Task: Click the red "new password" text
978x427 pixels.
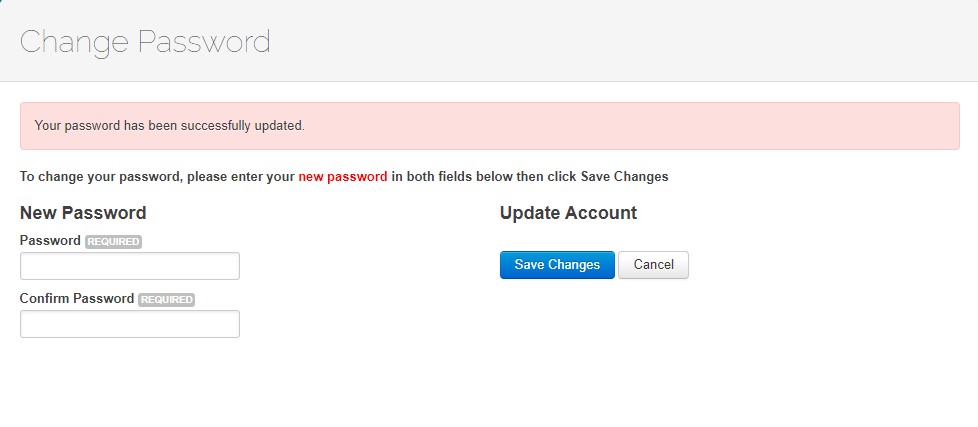Action: pyautogui.click(x=342, y=177)
